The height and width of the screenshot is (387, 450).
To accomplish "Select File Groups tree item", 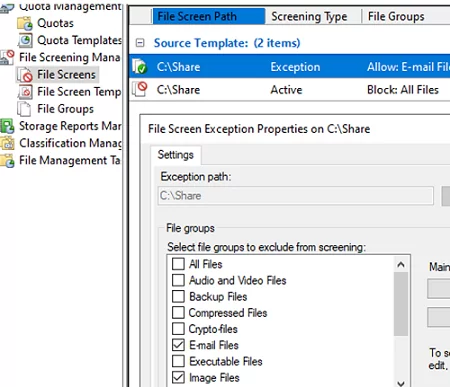I will (x=65, y=109).
